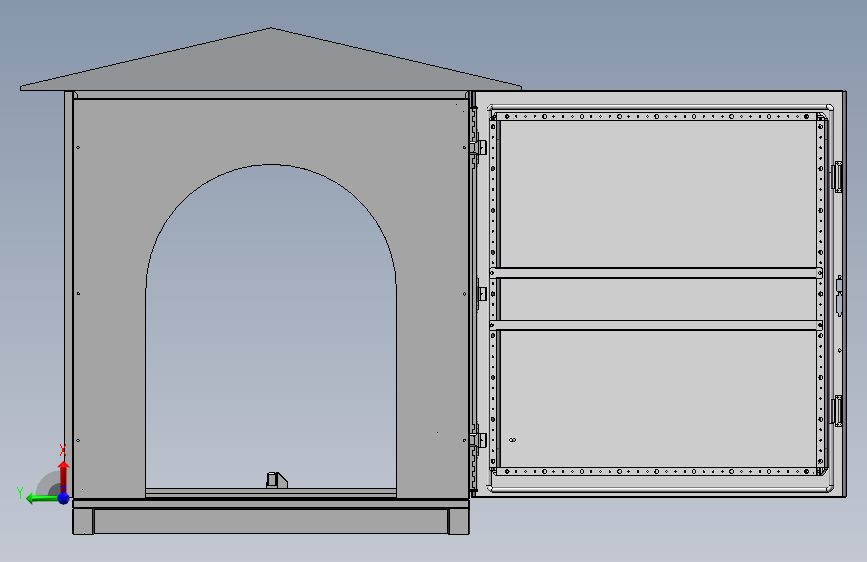Select the pitched roof of the enclosure
This screenshot has height=562, width=867.
[270, 59]
